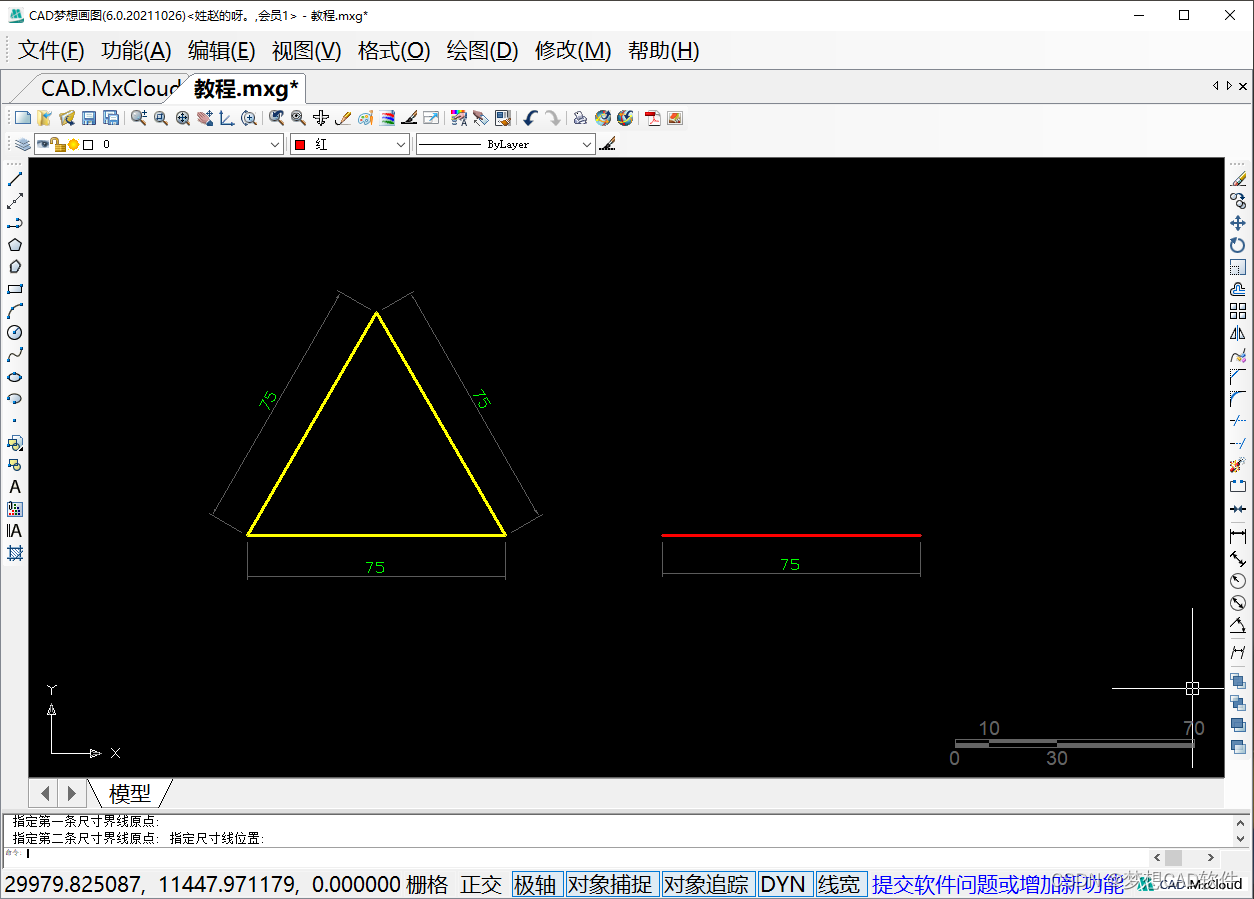Select the Mirror tool
The width and height of the screenshot is (1254, 899).
click(1238, 333)
